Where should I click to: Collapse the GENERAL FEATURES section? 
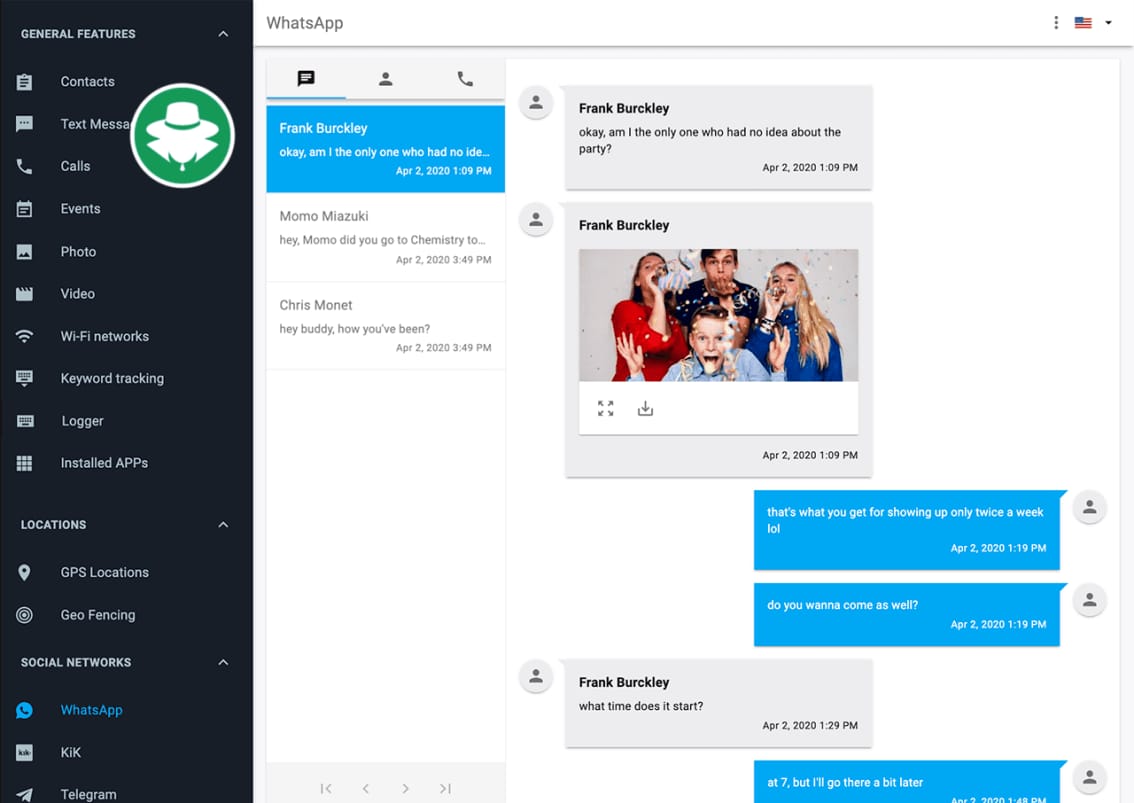[222, 33]
